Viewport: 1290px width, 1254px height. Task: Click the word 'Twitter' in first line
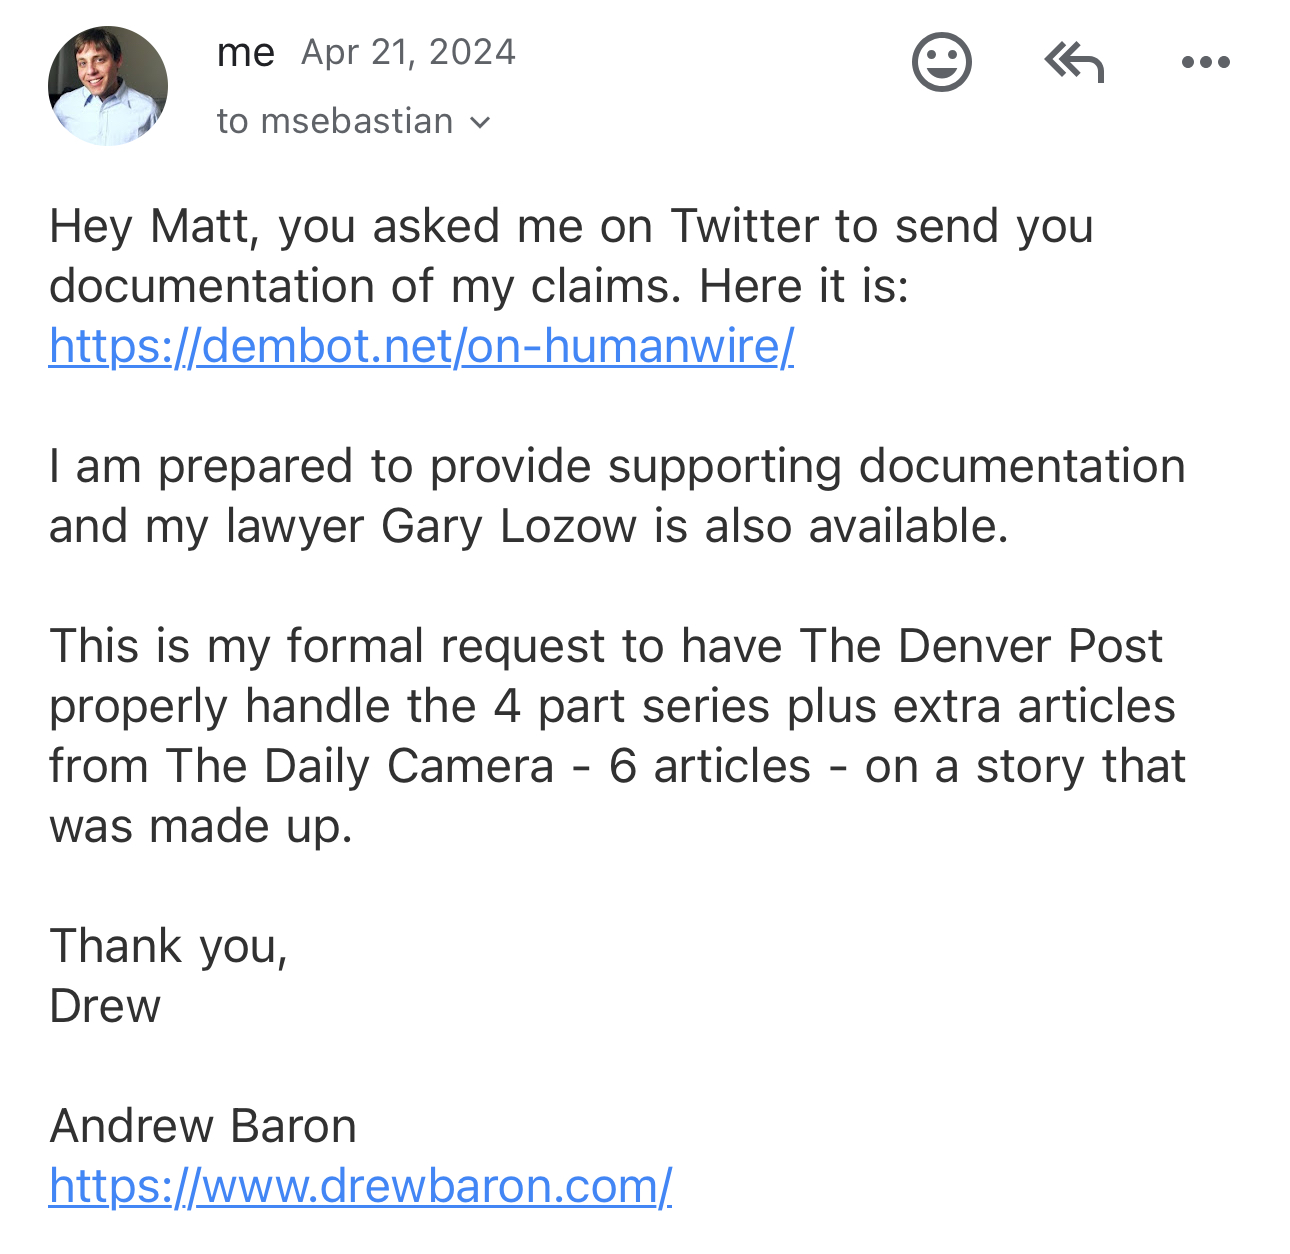coord(745,226)
